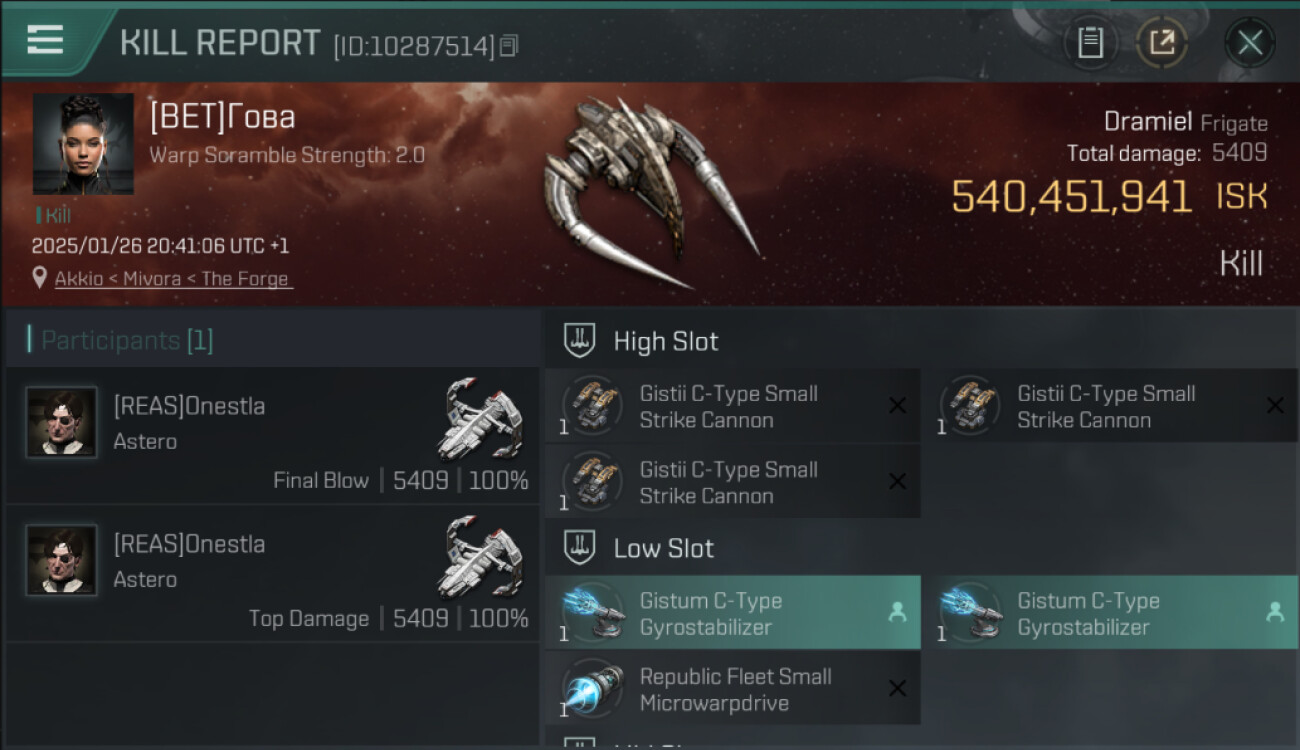The image size is (1300, 750).
Task: Close the Kill Report window
Action: point(1250,43)
